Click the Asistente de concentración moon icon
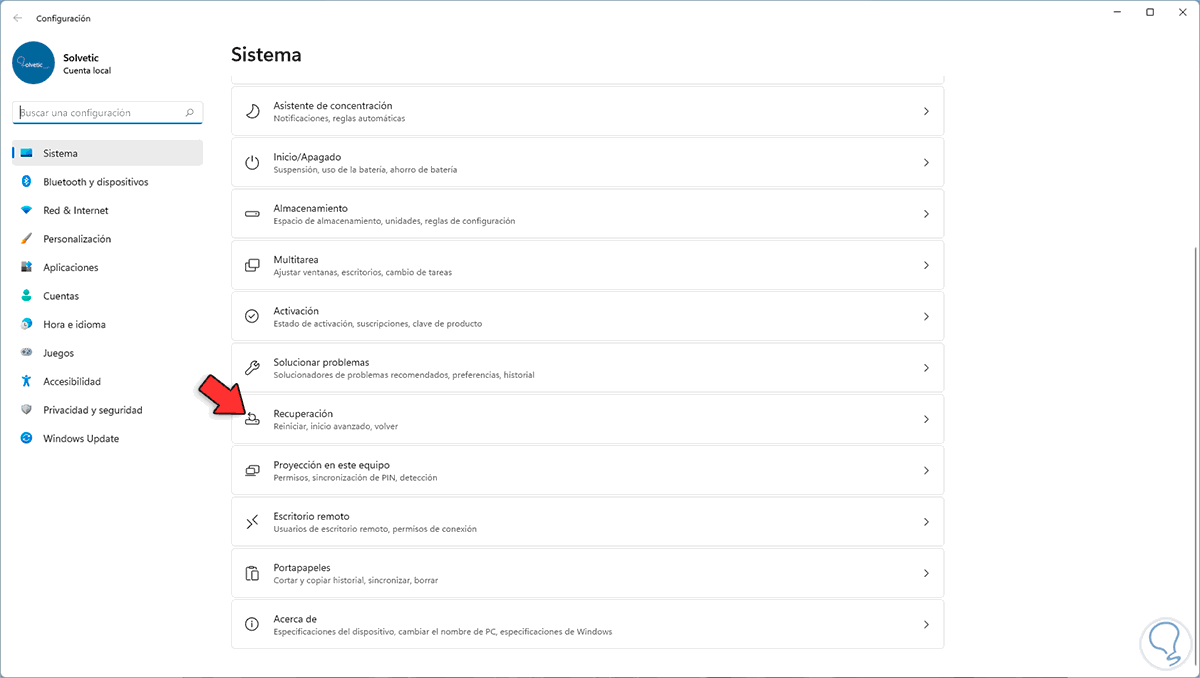 point(253,111)
